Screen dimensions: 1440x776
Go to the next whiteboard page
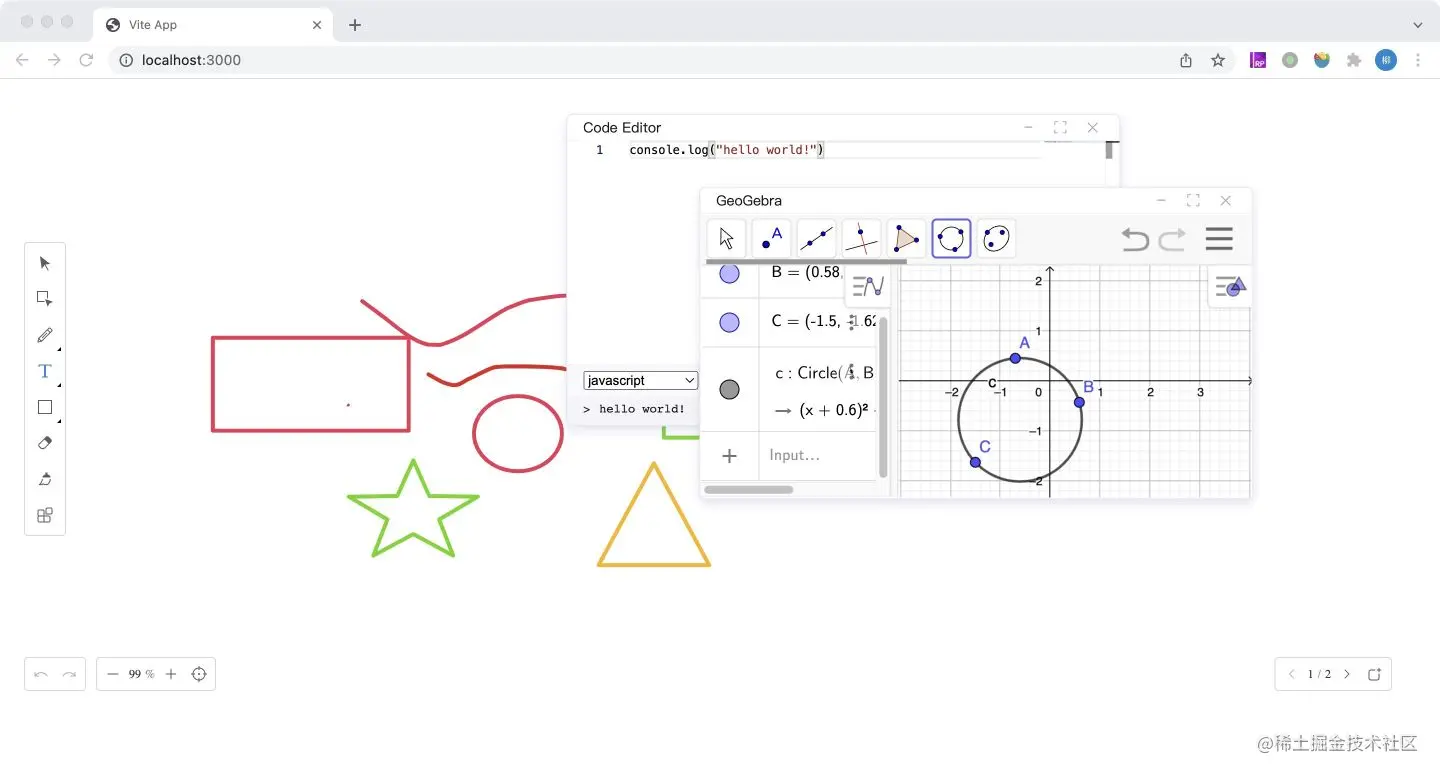coord(1347,674)
